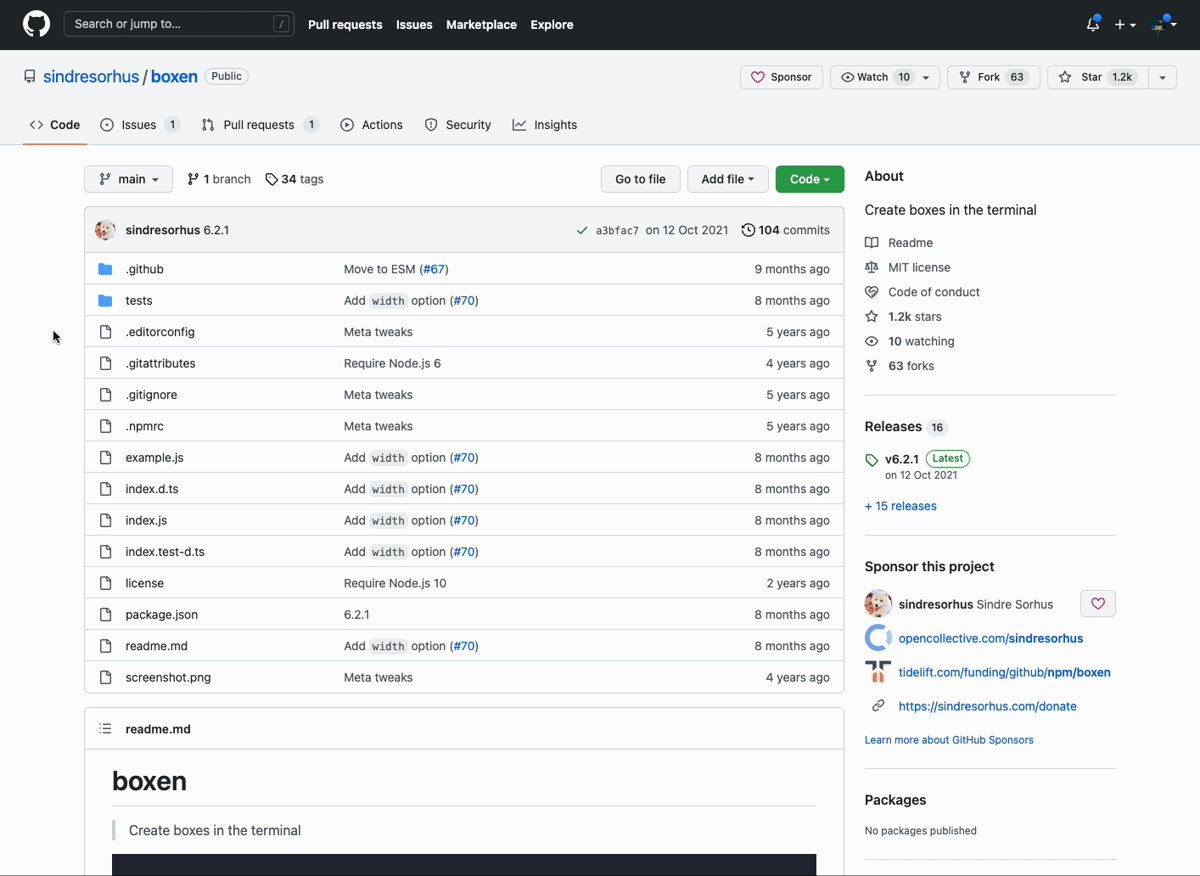Image resolution: width=1200 pixels, height=876 pixels.
Task: Open the main branch selector dropdown
Action: tap(128, 179)
